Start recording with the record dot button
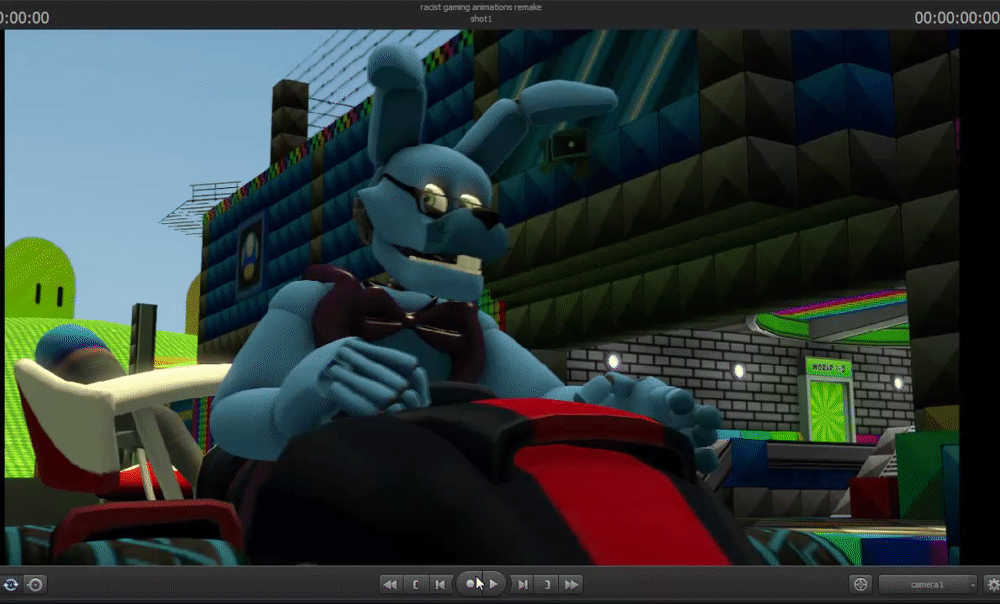 pos(470,584)
